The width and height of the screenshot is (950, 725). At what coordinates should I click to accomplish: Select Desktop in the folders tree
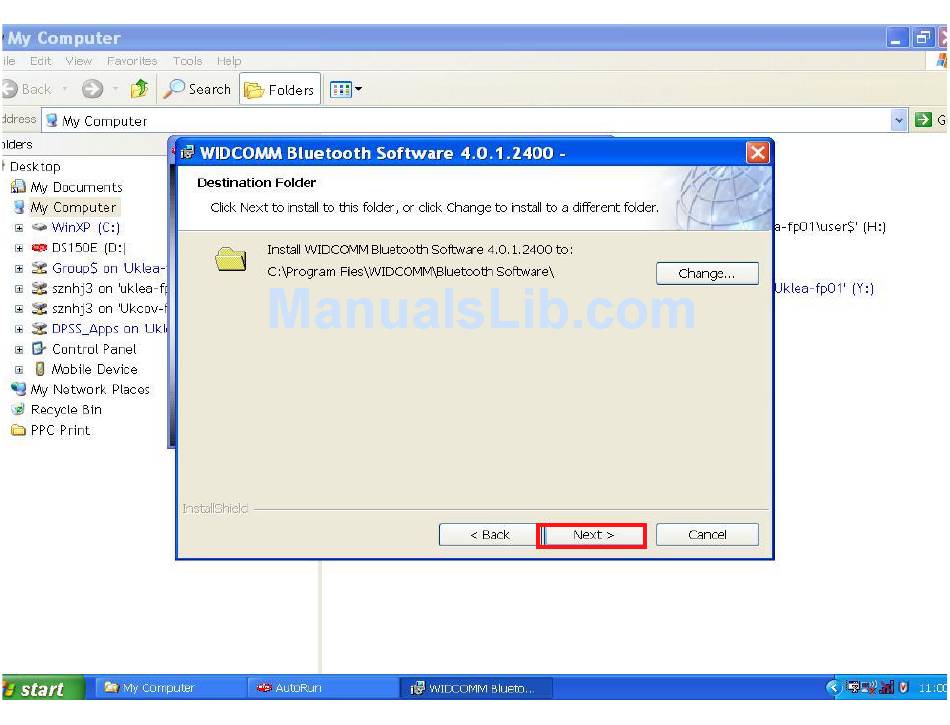(x=35, y=166)
